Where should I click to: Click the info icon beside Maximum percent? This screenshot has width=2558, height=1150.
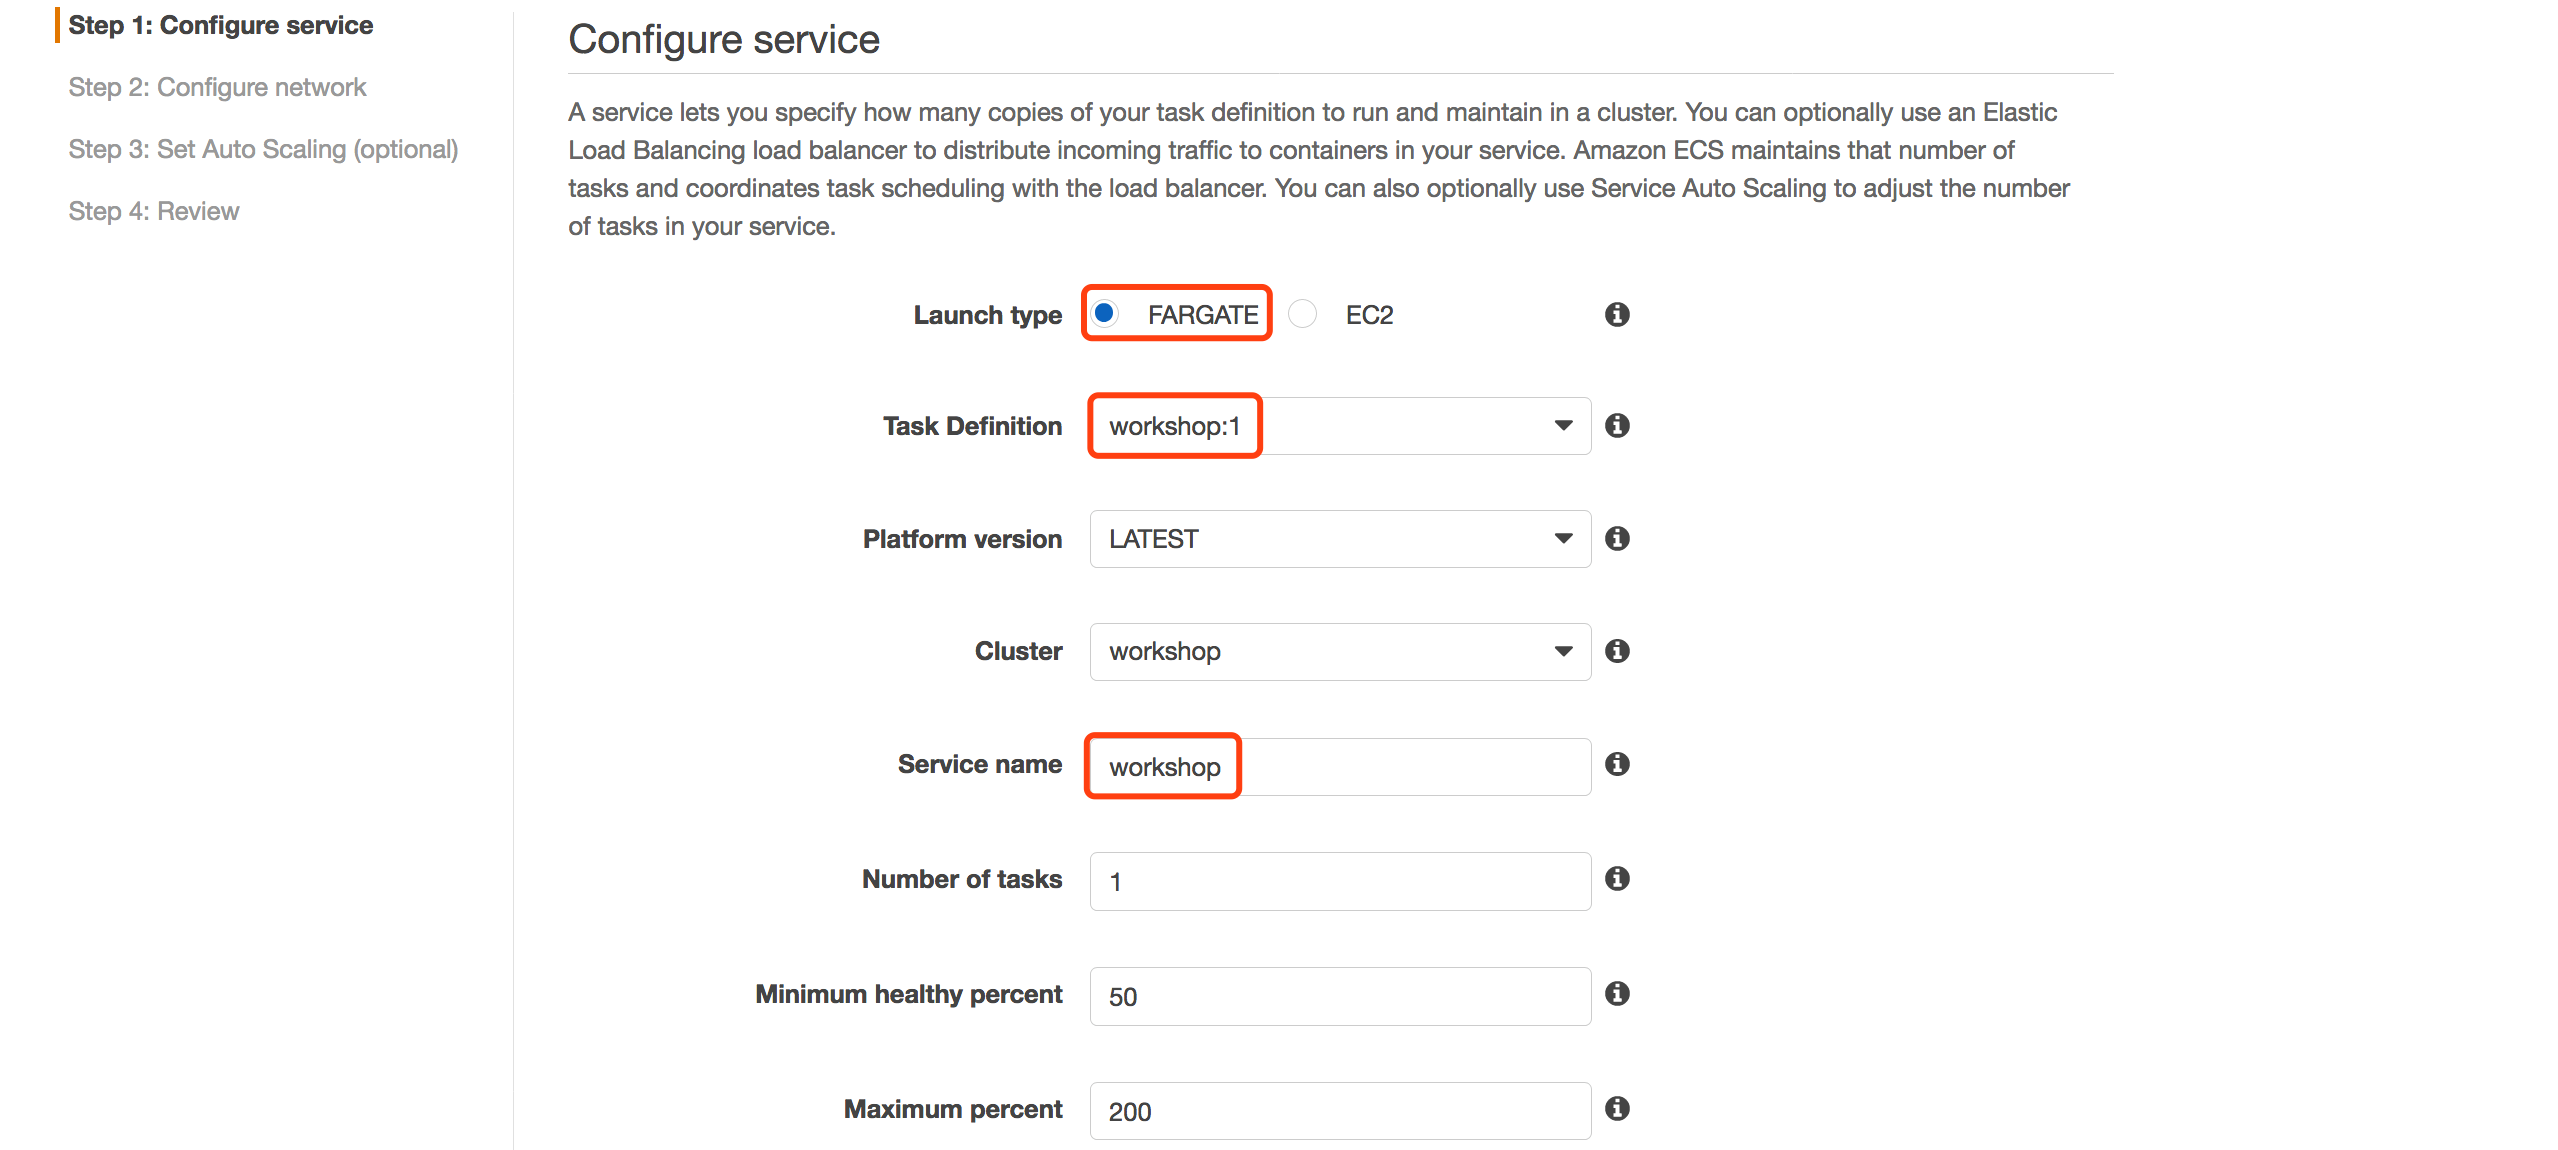click(x=1617, y=1108)
